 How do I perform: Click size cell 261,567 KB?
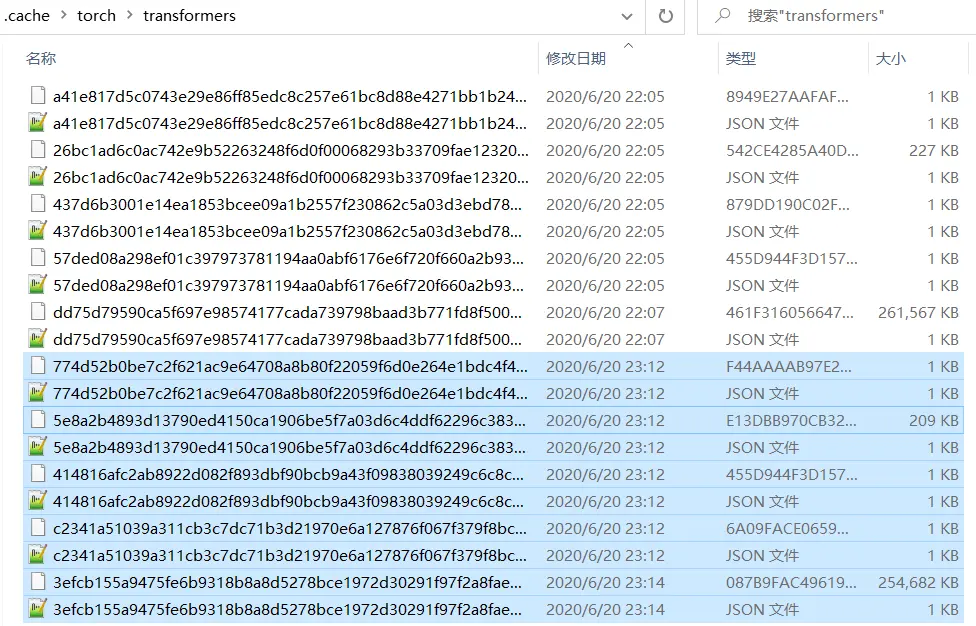coord(918,312)
